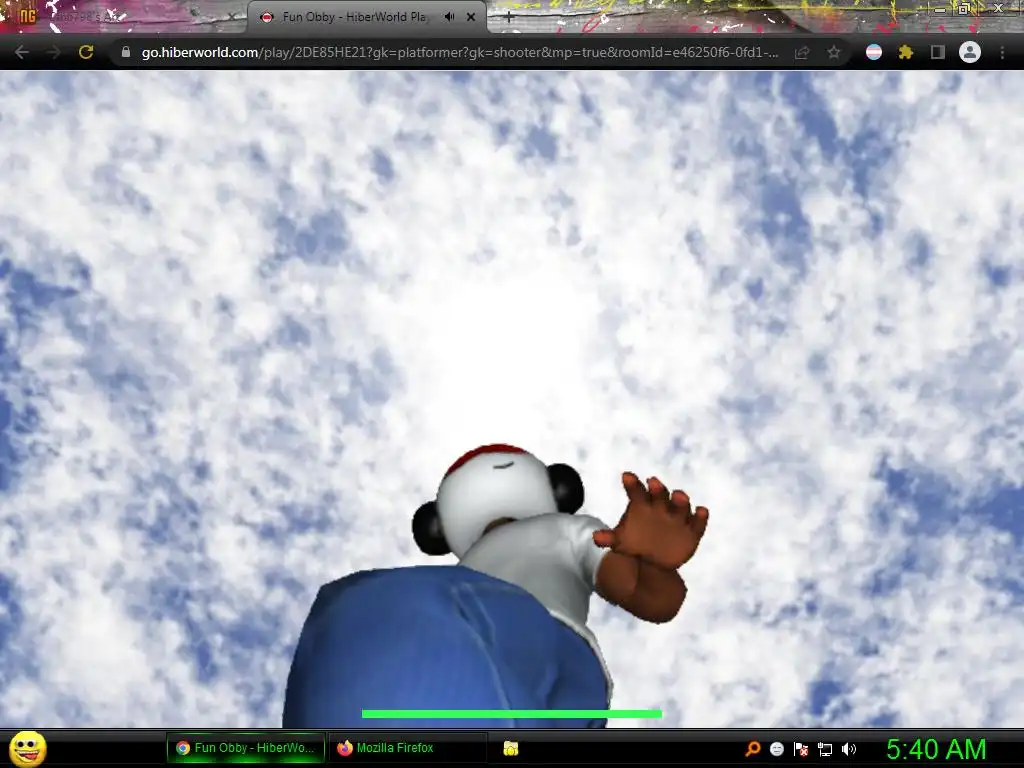
Task: Switch to Mozilla Firefox taskbar window
Action: pyautogui.click(x=408, y=748)
